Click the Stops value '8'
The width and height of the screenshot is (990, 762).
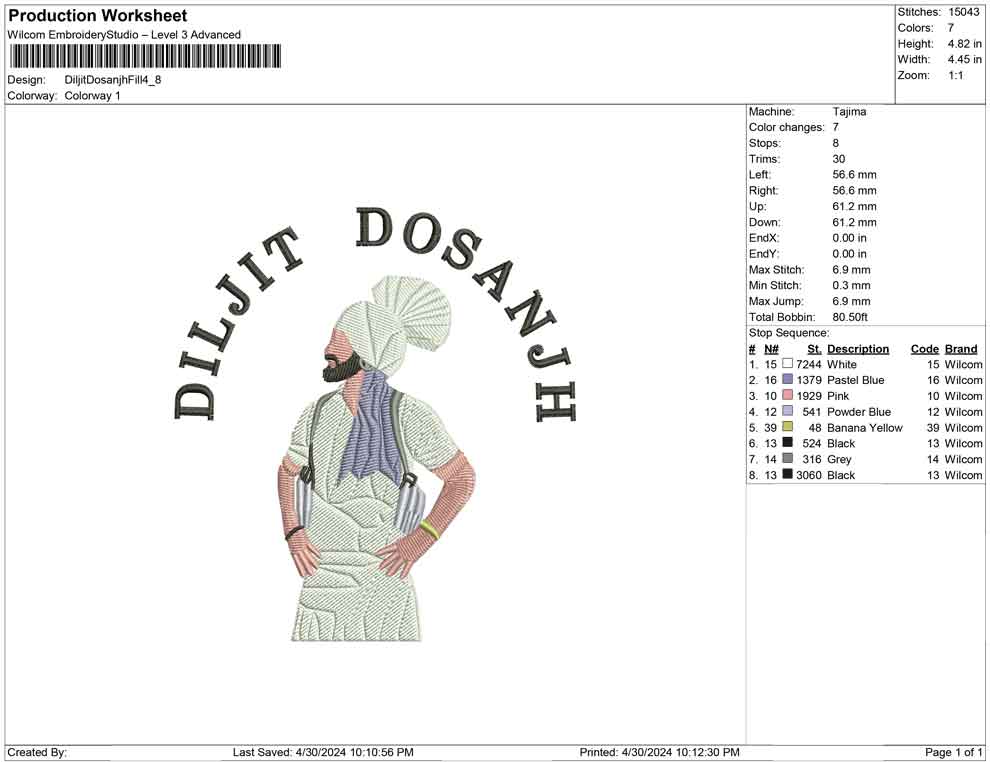[836, 143]
